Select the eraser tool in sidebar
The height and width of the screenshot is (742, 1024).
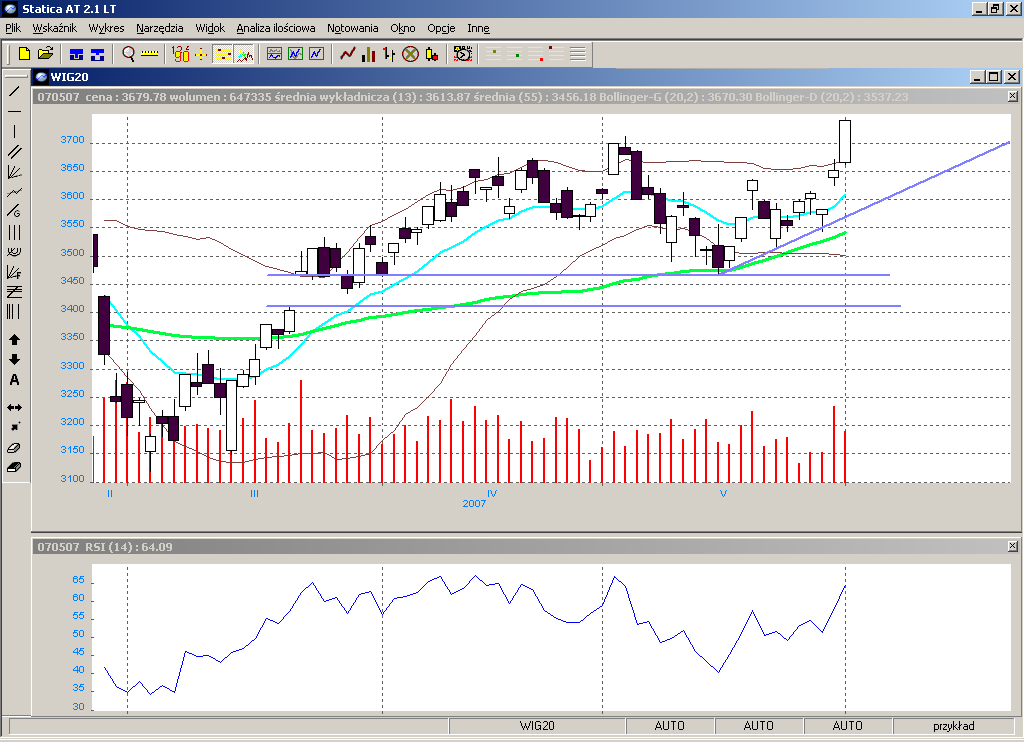[x=14, y=448]
